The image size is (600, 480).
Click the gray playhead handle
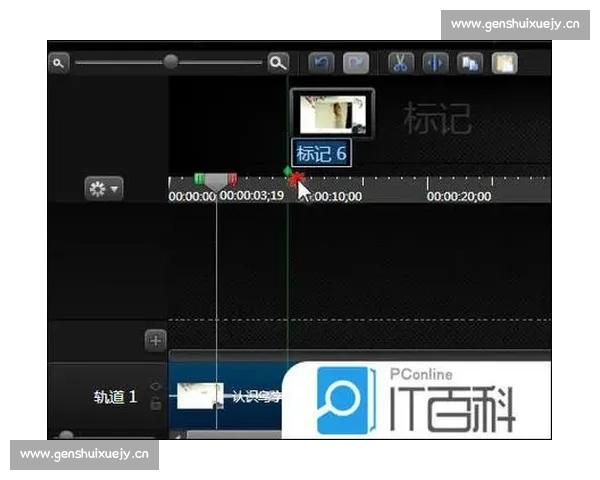pyautogui.click(x=216, y=182)
